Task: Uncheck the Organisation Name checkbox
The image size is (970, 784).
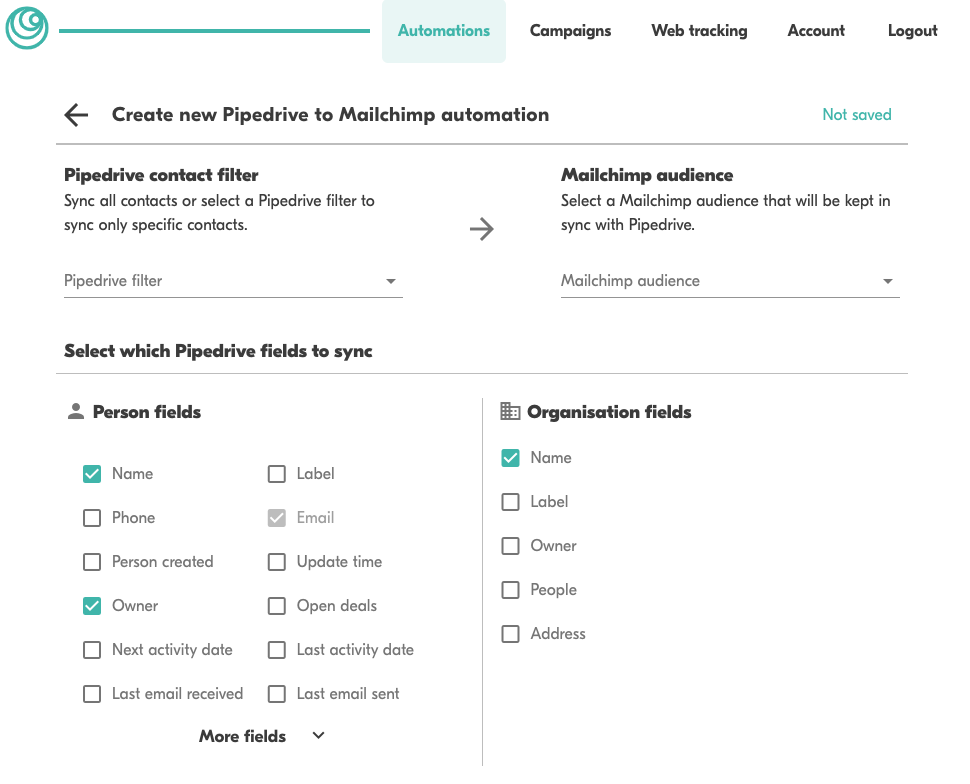Action: pos(510,458)
